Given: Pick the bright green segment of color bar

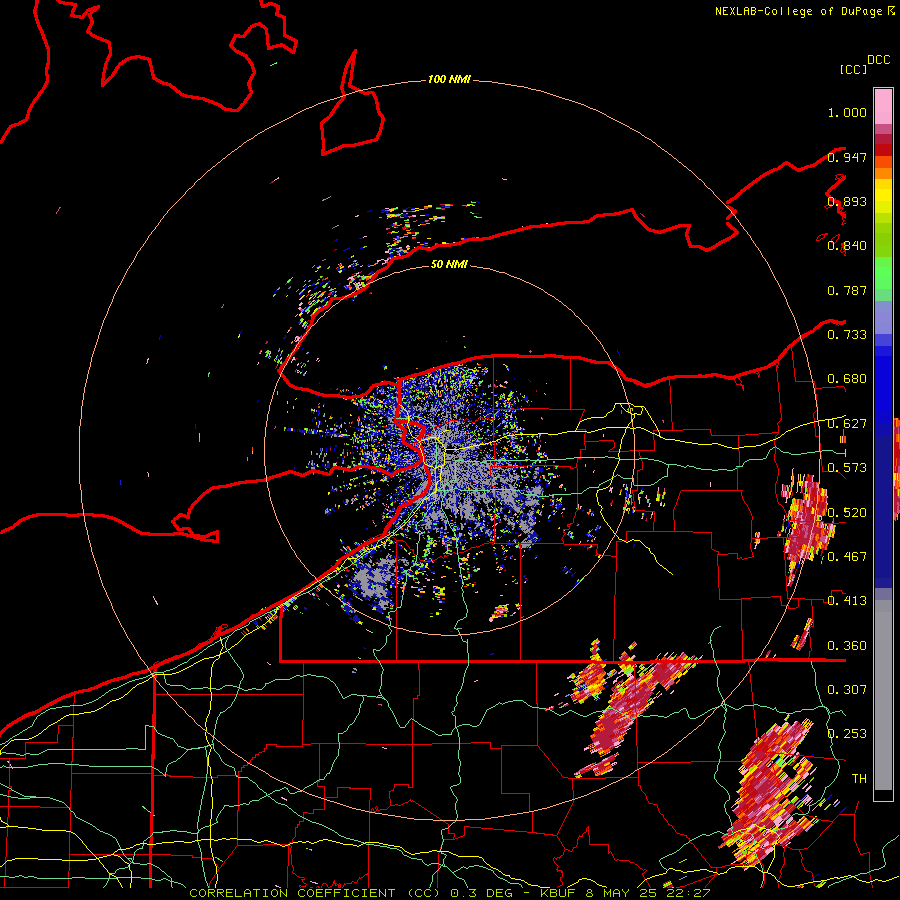Looking at the screenshot, I should tap(883, 273).
